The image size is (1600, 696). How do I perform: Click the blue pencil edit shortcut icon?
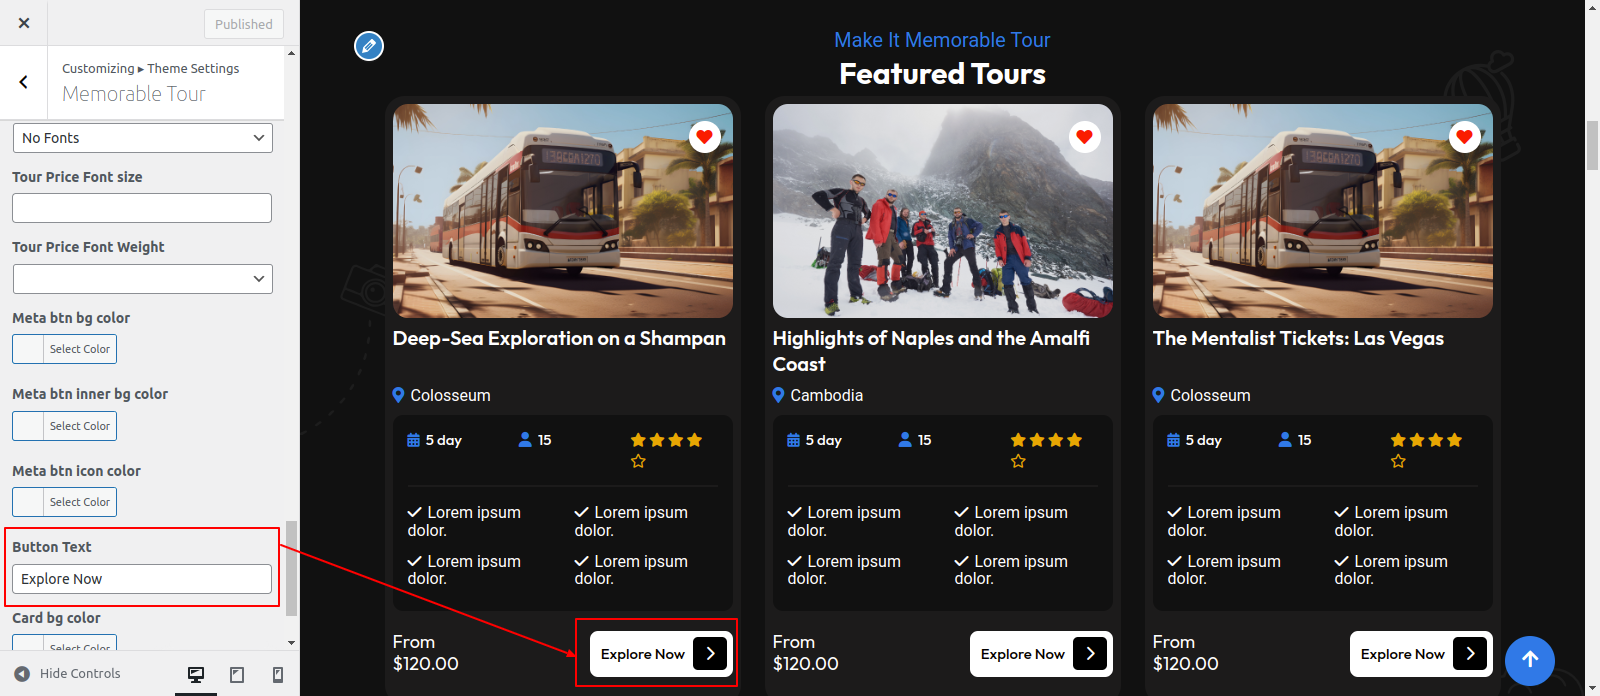369,46
